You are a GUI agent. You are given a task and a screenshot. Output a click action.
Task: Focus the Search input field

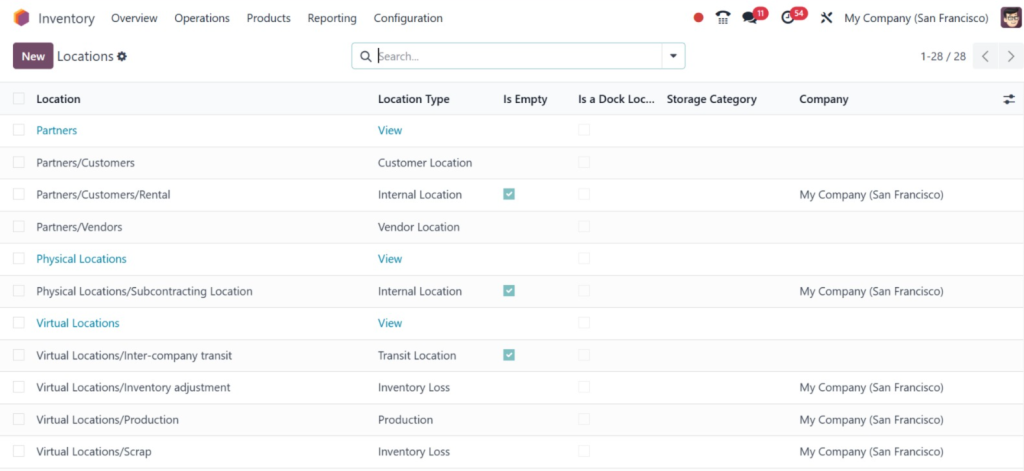point(519,56)
